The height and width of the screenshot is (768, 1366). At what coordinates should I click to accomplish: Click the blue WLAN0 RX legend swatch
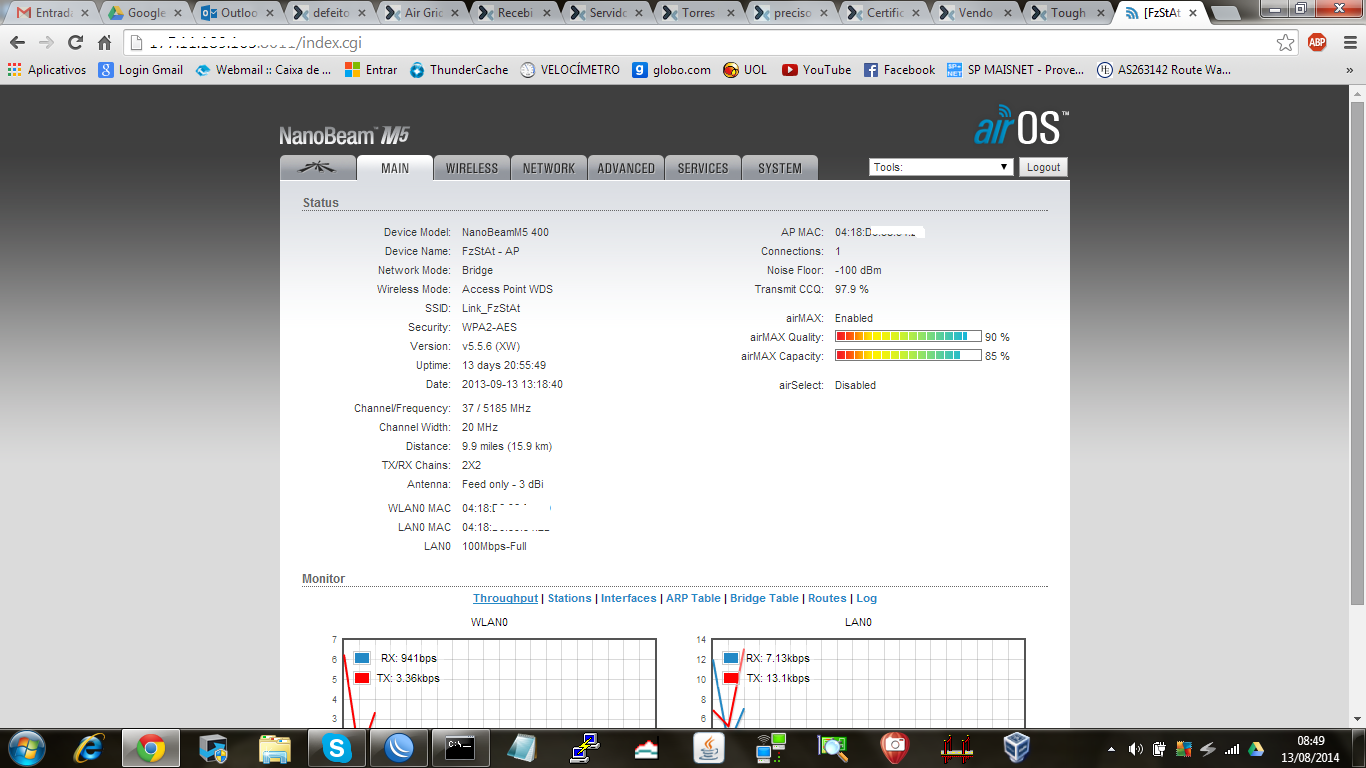click(362, 658)
